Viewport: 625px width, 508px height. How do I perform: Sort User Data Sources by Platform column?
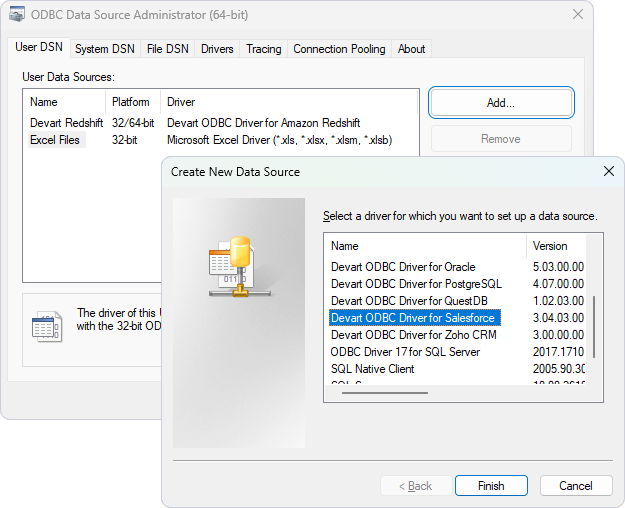tap(133, 102)
